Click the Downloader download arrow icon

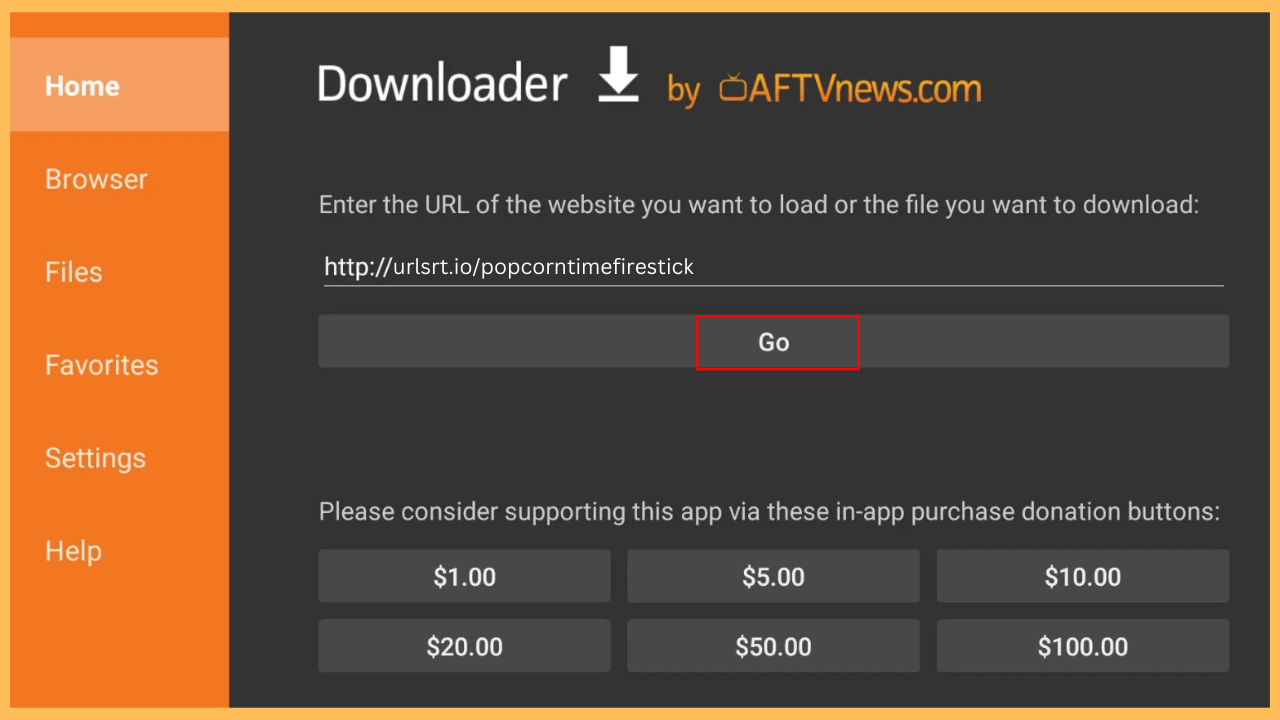(619, 76)
